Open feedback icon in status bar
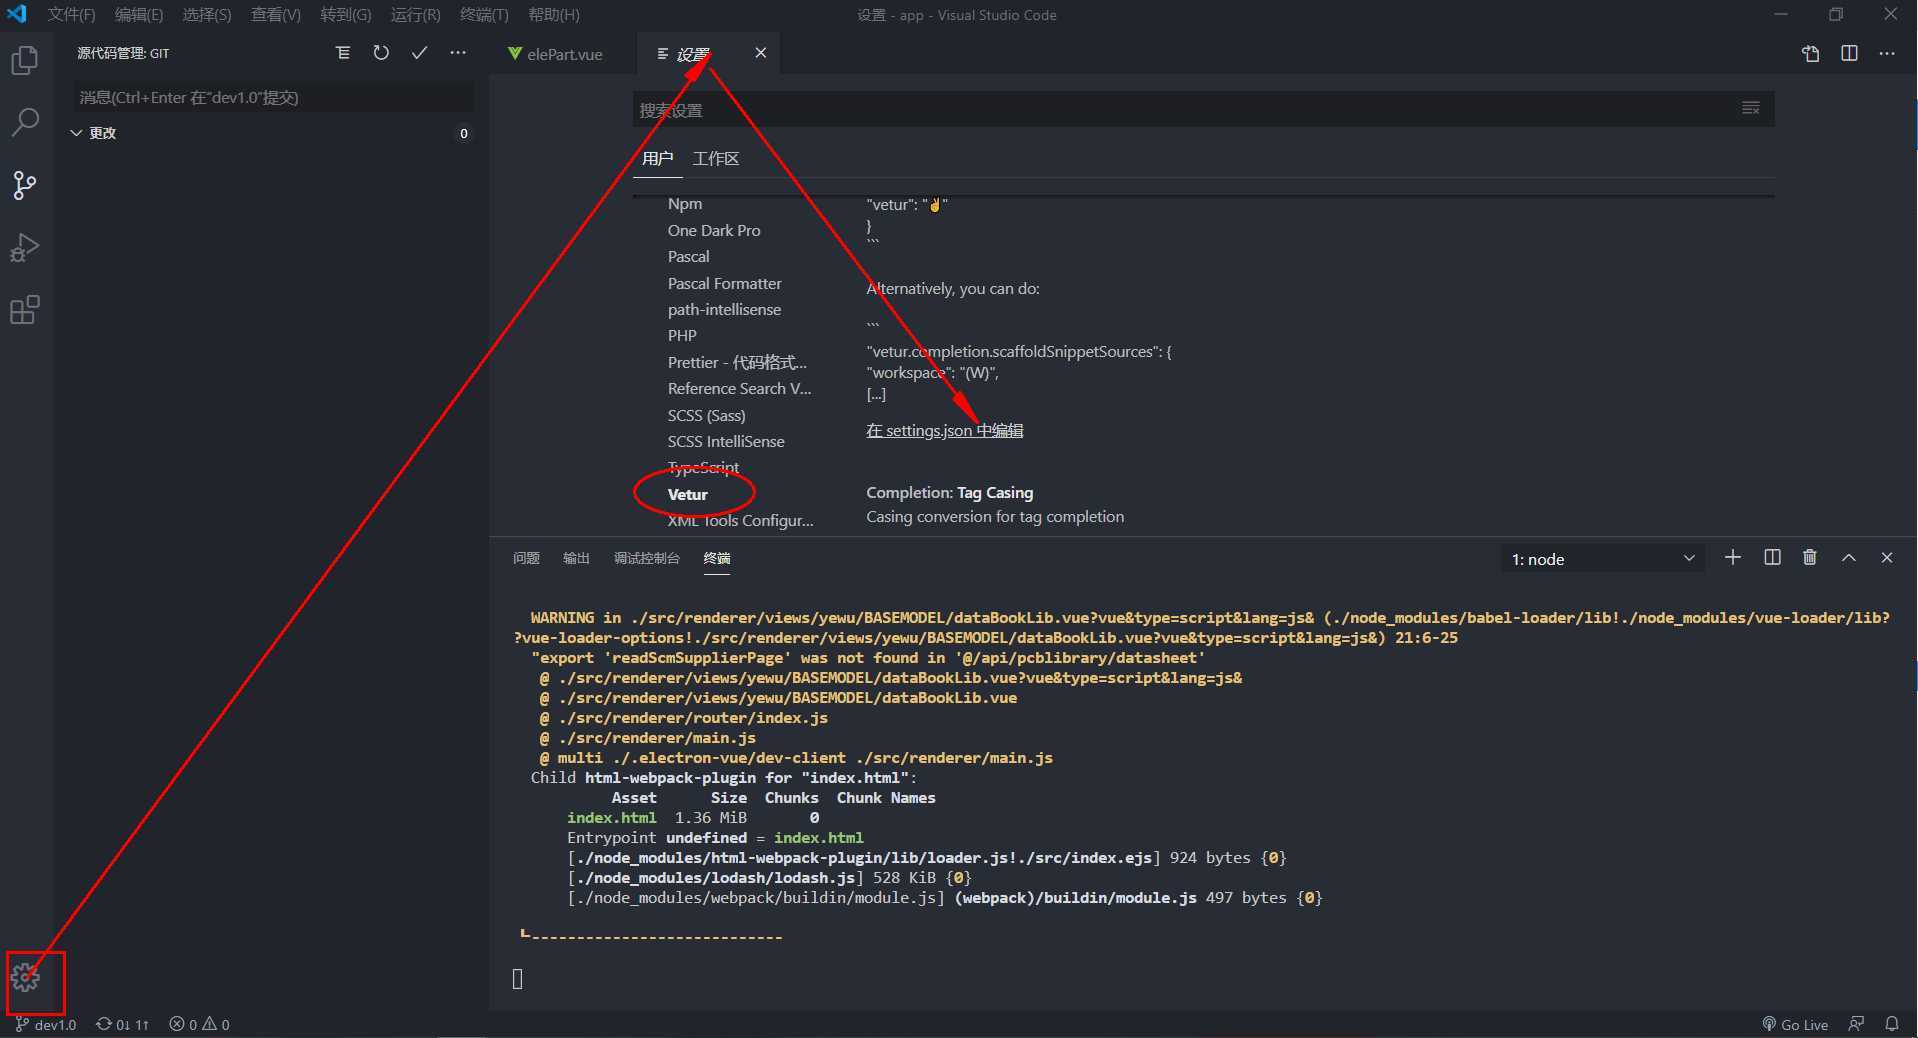The image size is (1918, 1038). pyautogui.click(x=1856, y=1024)
